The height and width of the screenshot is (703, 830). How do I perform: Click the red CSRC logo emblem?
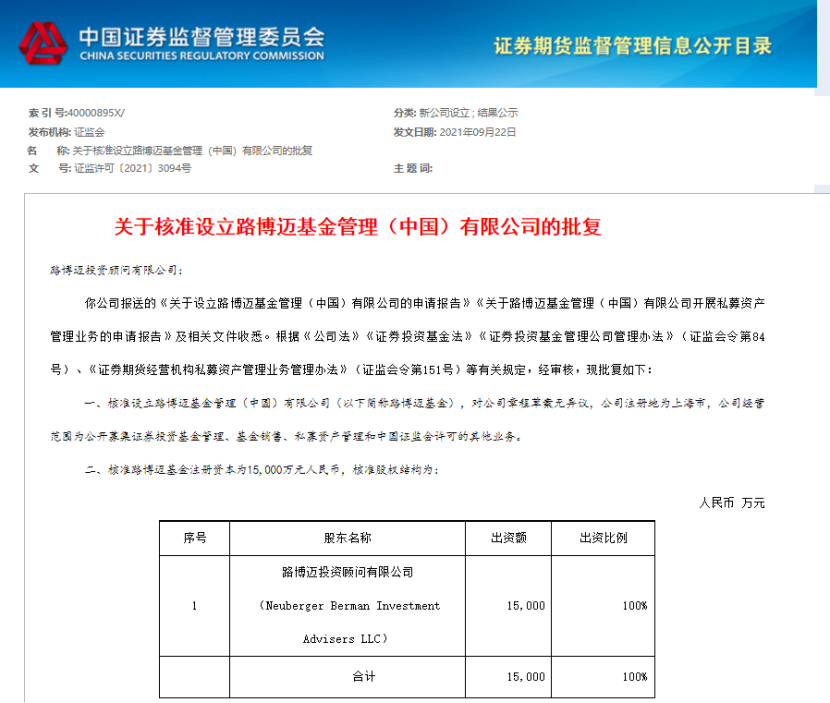click(x=41, y=44)
